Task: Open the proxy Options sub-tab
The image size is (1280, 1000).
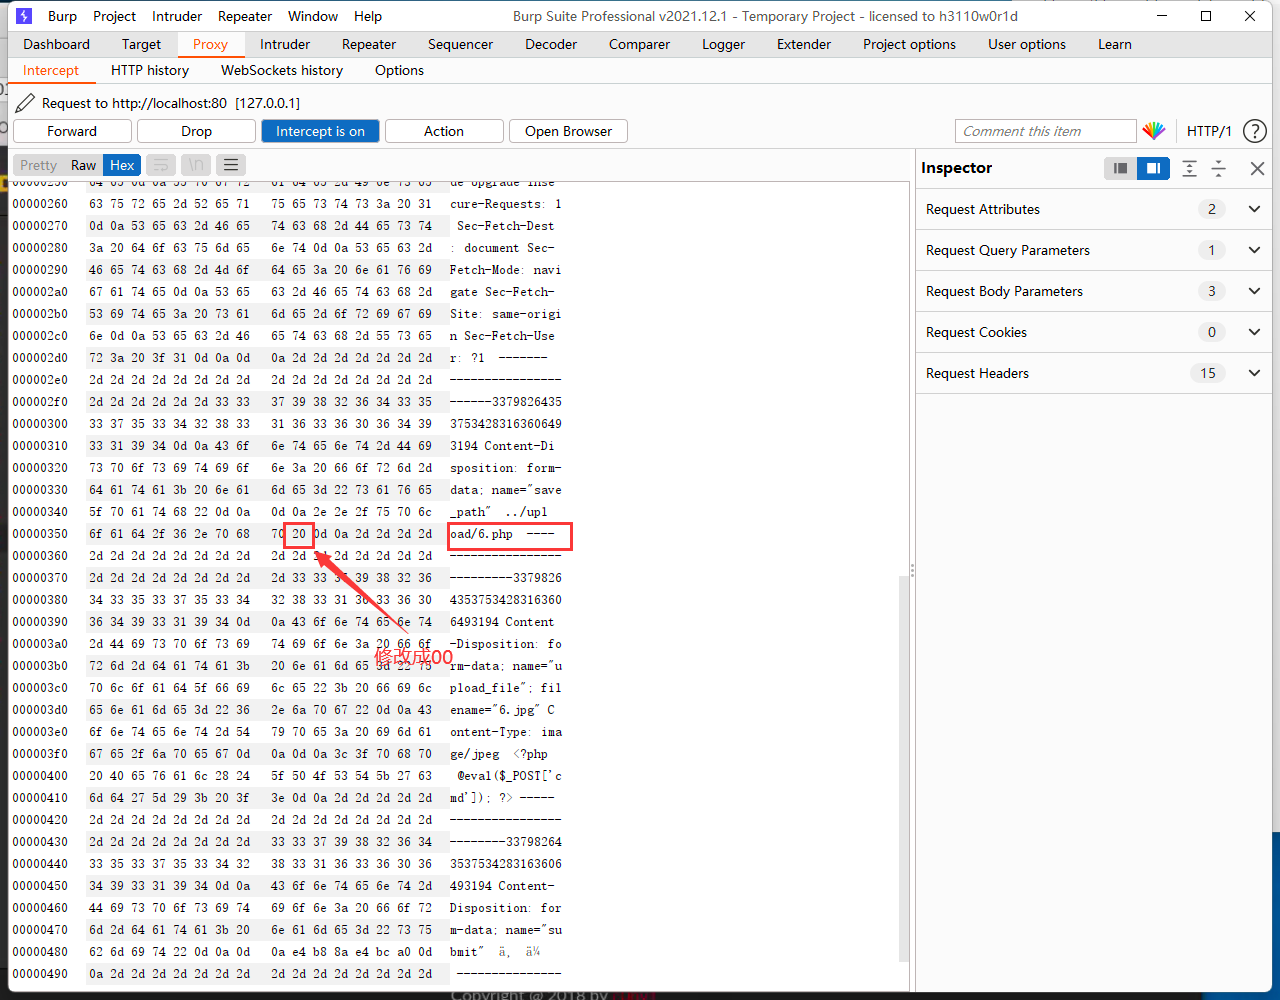Action: pos(400,70)
